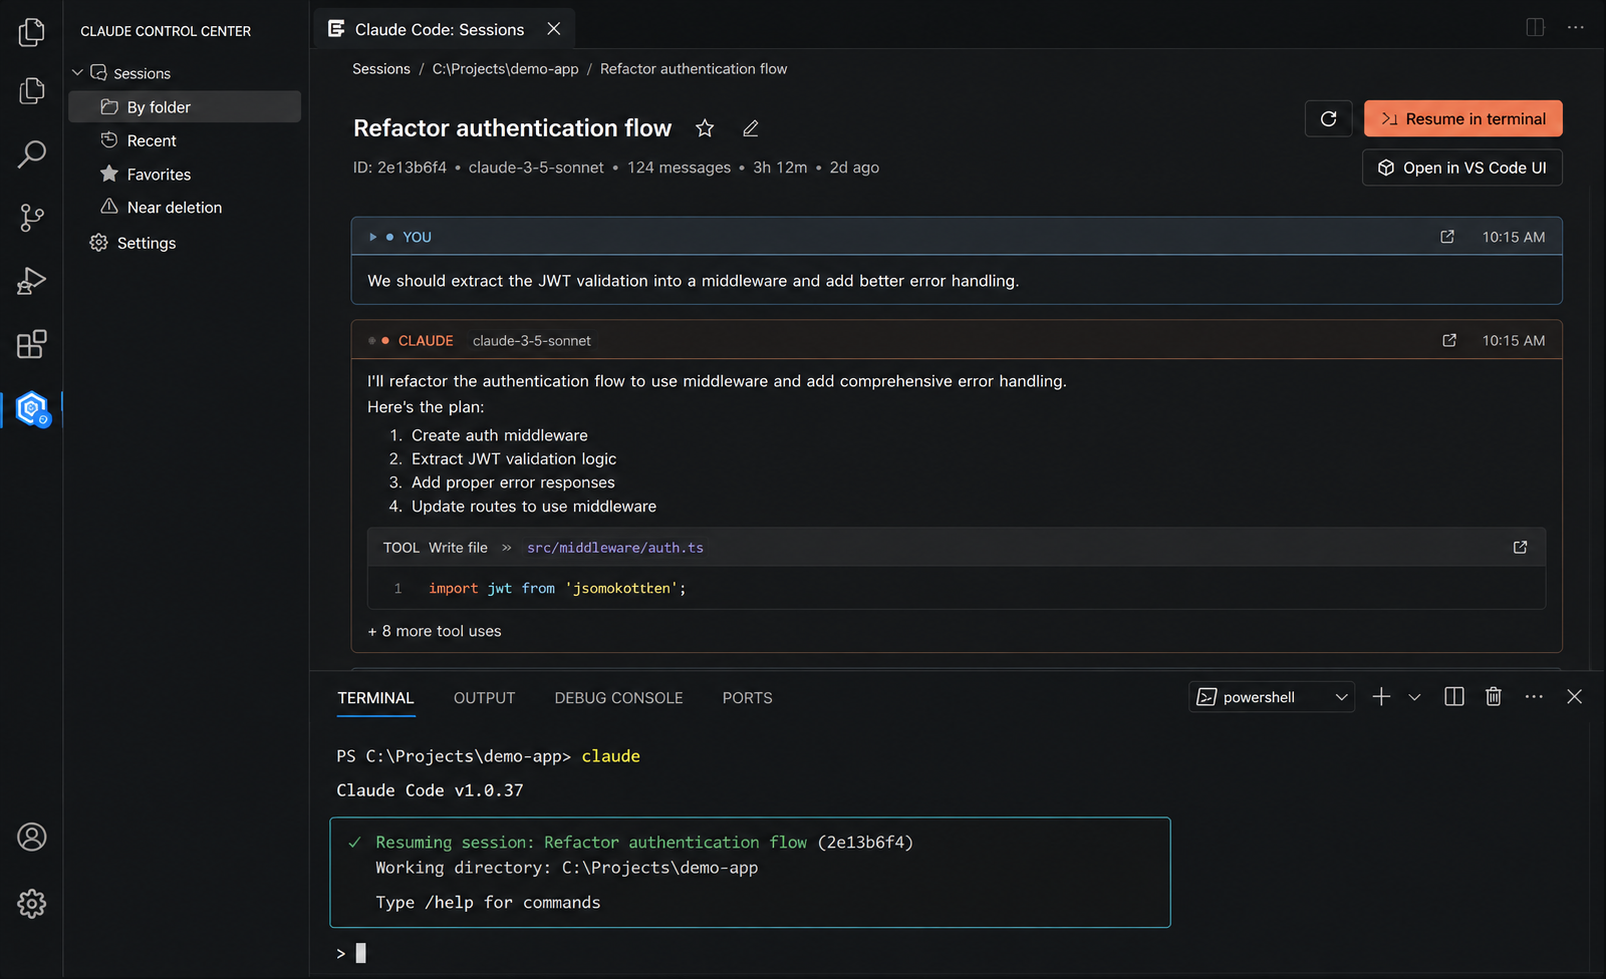Rename session with the pencil icon
The width and height of the screenshot is (1606, 979).
click(x=751, y=128)
